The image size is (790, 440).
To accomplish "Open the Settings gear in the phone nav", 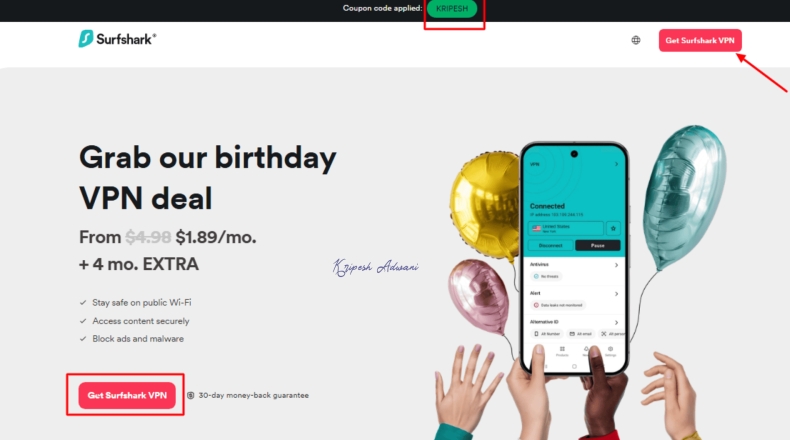I will click(x=610, y=351).
